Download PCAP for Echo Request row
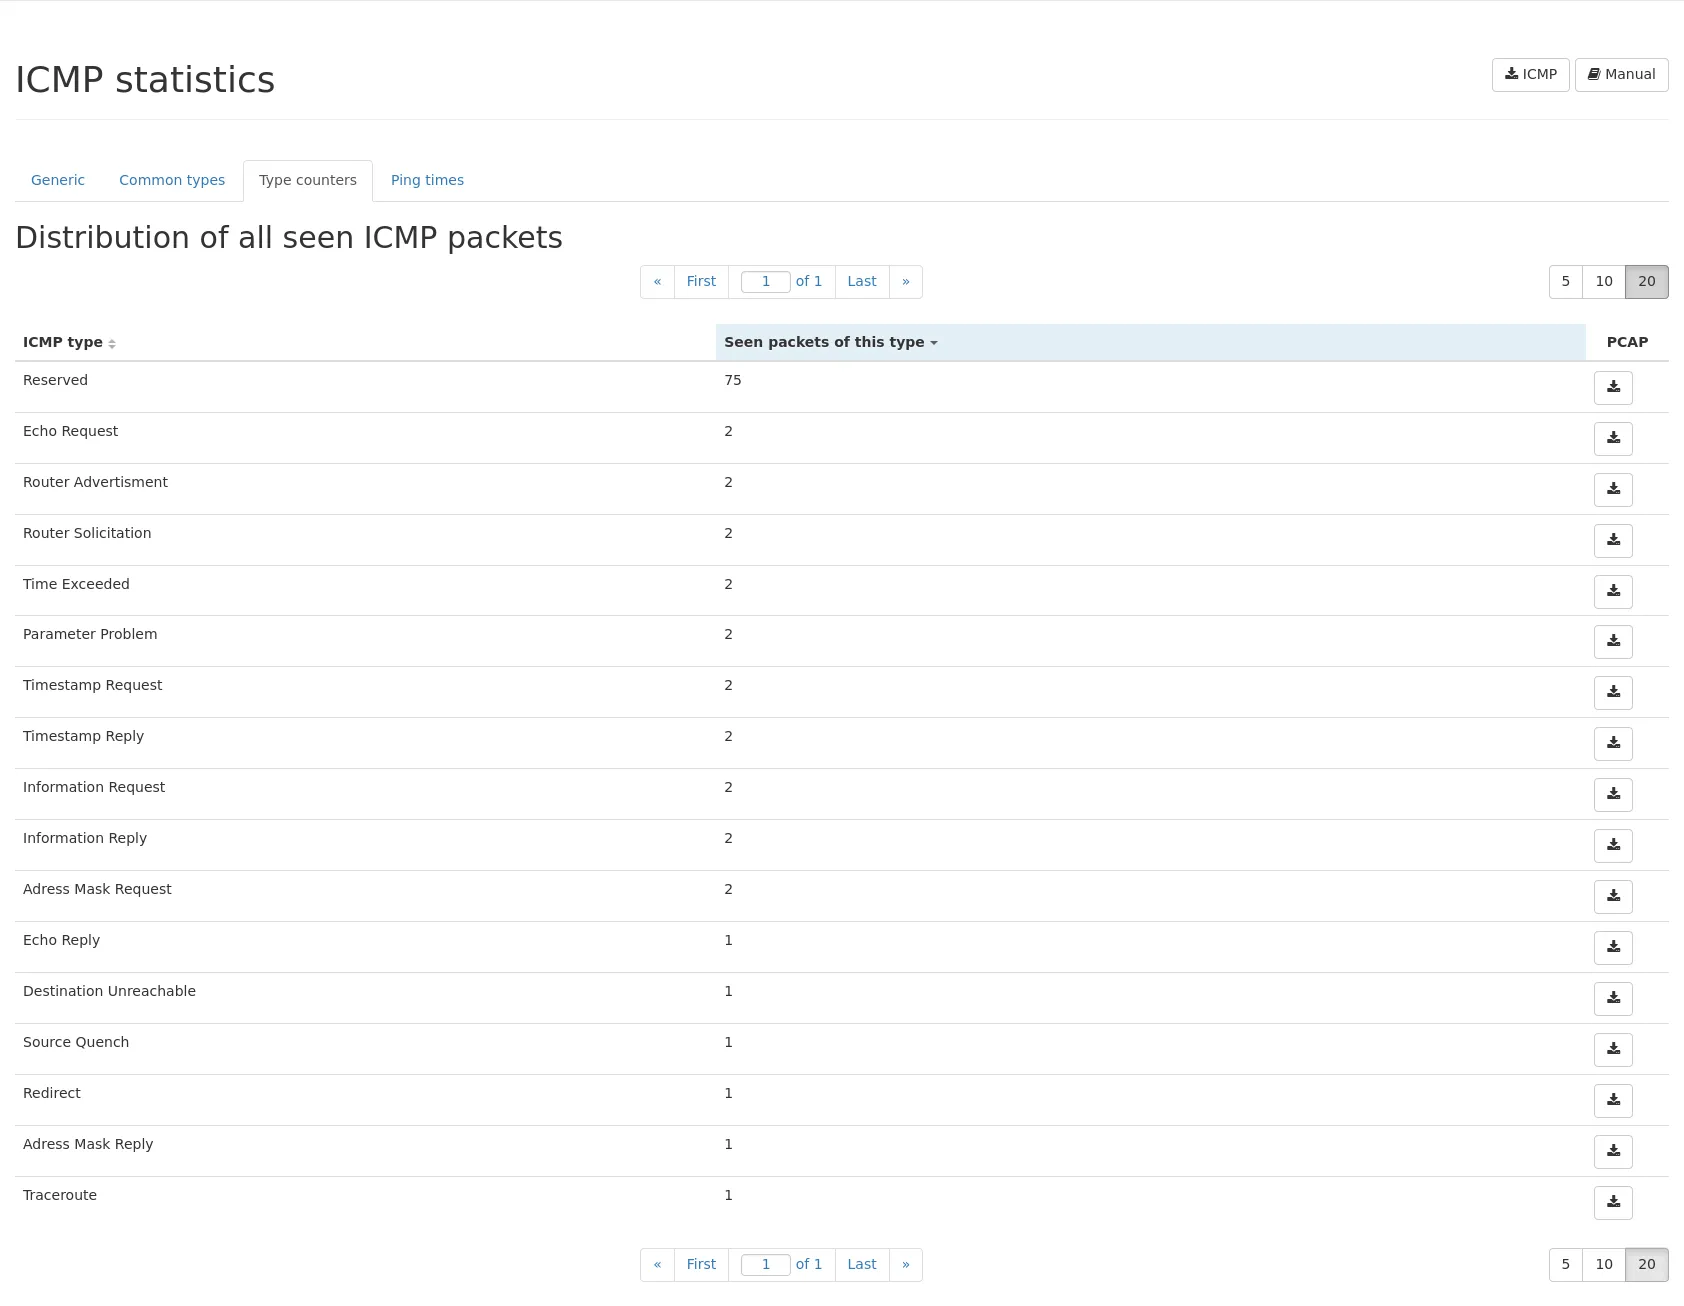The width and height of the screenshot is (1684, 1306). (x=1612, y=439)
